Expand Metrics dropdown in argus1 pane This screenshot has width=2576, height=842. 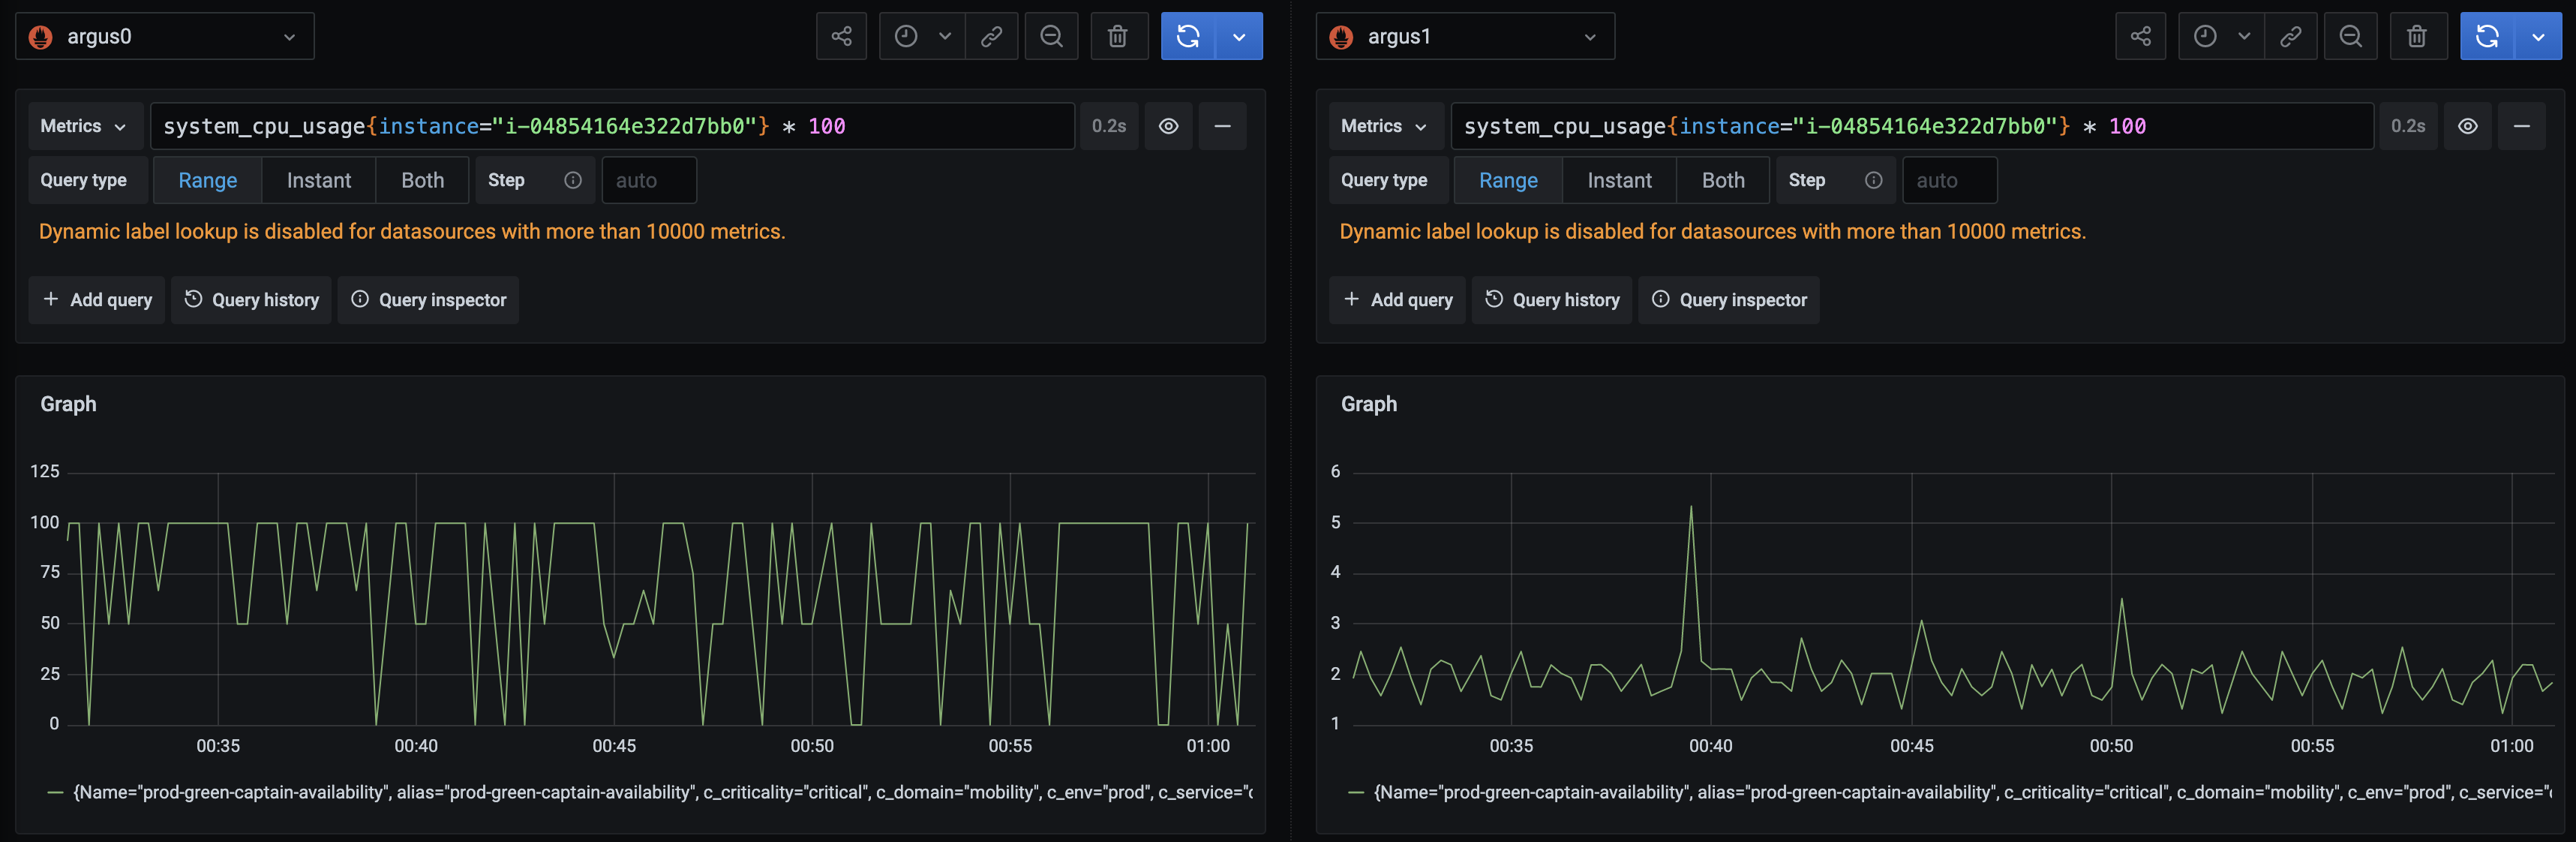click(x=1384, y=126)
